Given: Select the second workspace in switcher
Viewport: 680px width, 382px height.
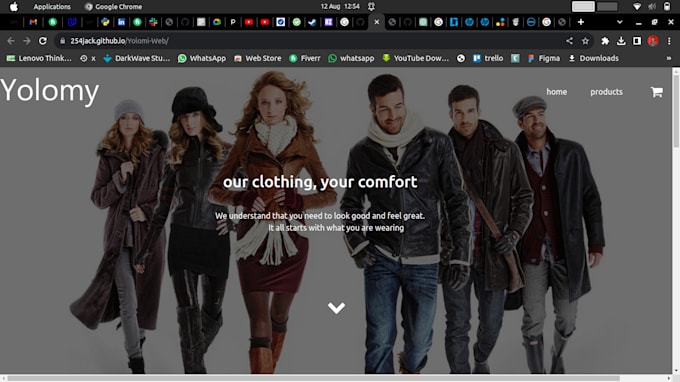Looking at the screenshot, I should click(607, 7).
